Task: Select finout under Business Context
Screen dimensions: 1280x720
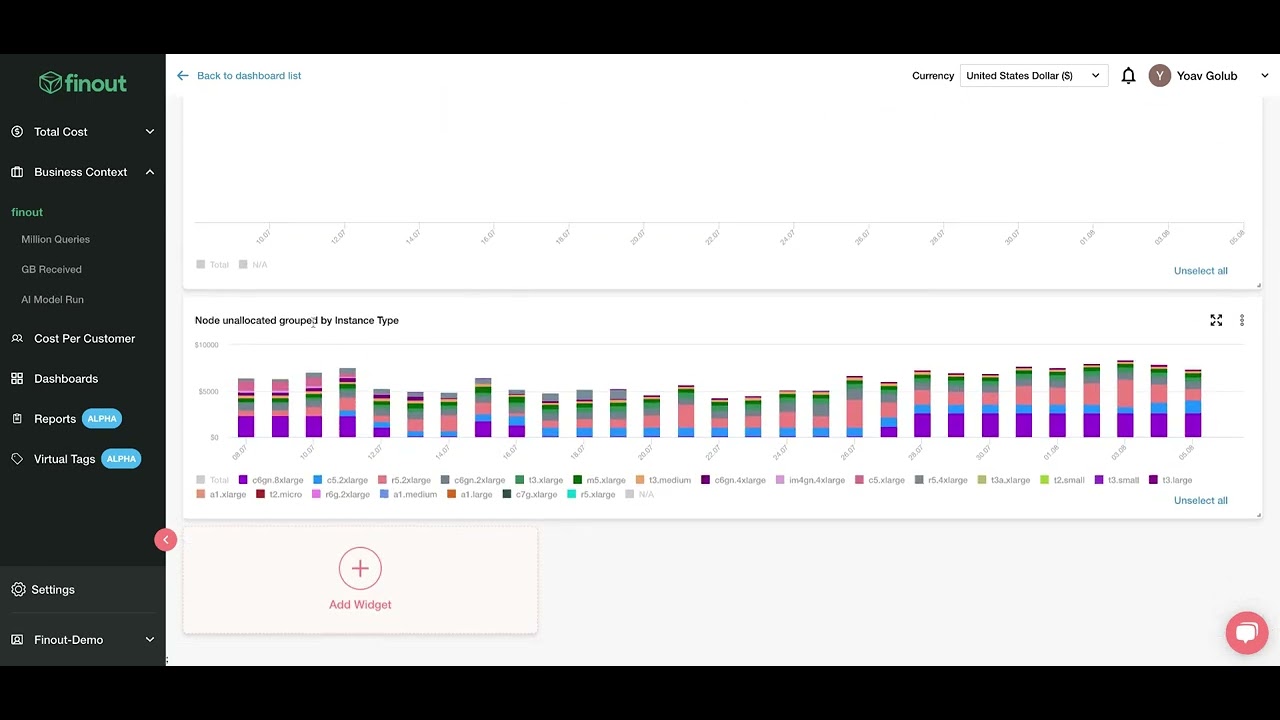Action: coord(27,212)
